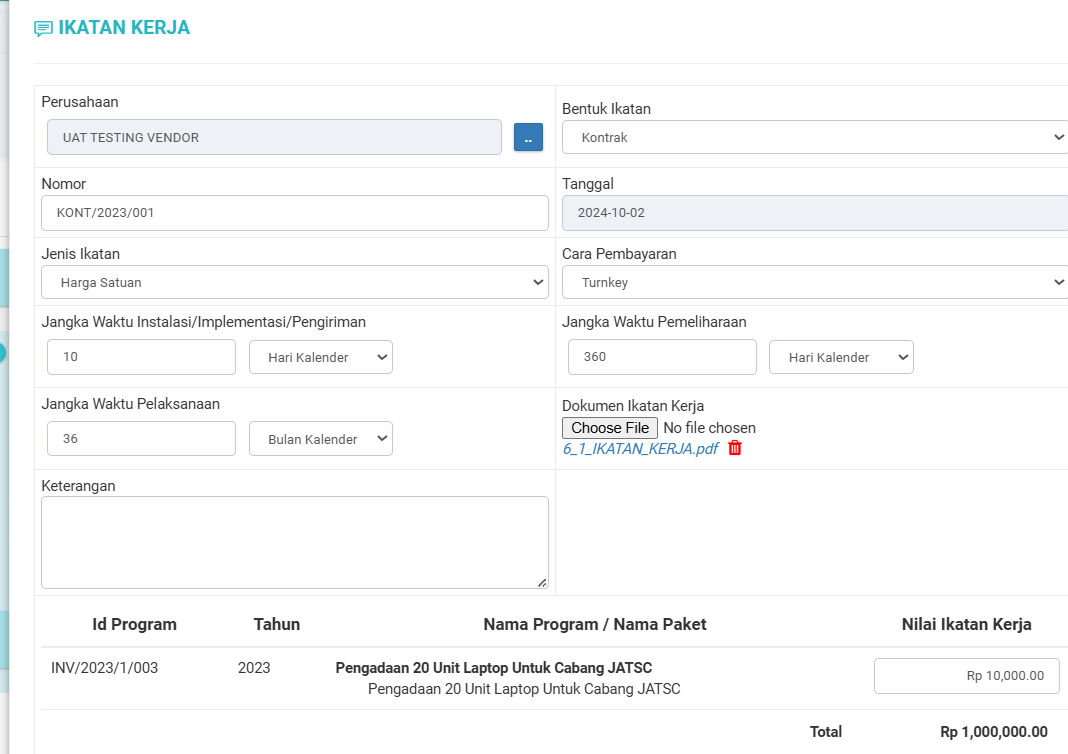This screenshot has width=1068, height=754.
Task: Click the blue browse button next to Perusahaan
Action: (528, 138)
